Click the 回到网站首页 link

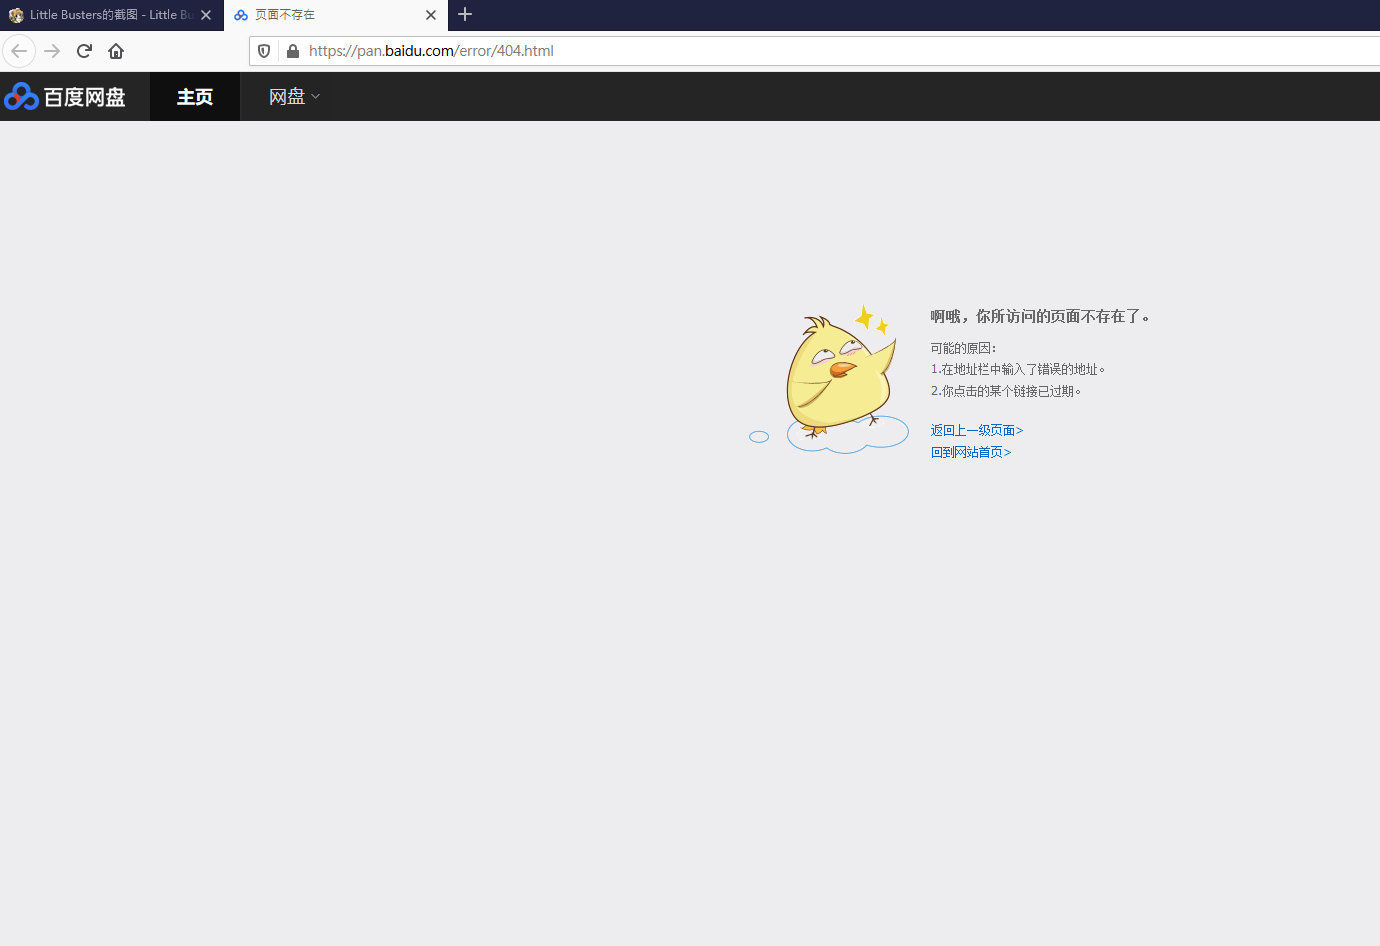[x=971, y=452]
